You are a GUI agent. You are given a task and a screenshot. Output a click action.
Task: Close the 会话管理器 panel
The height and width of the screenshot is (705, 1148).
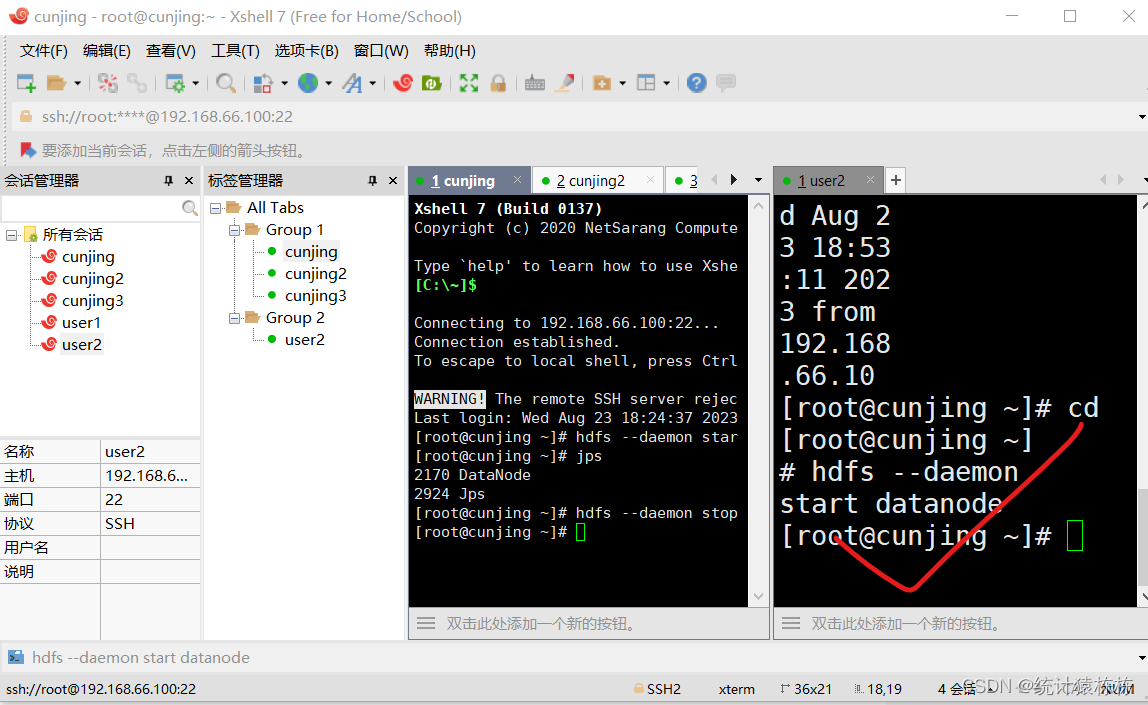[189, 181]
